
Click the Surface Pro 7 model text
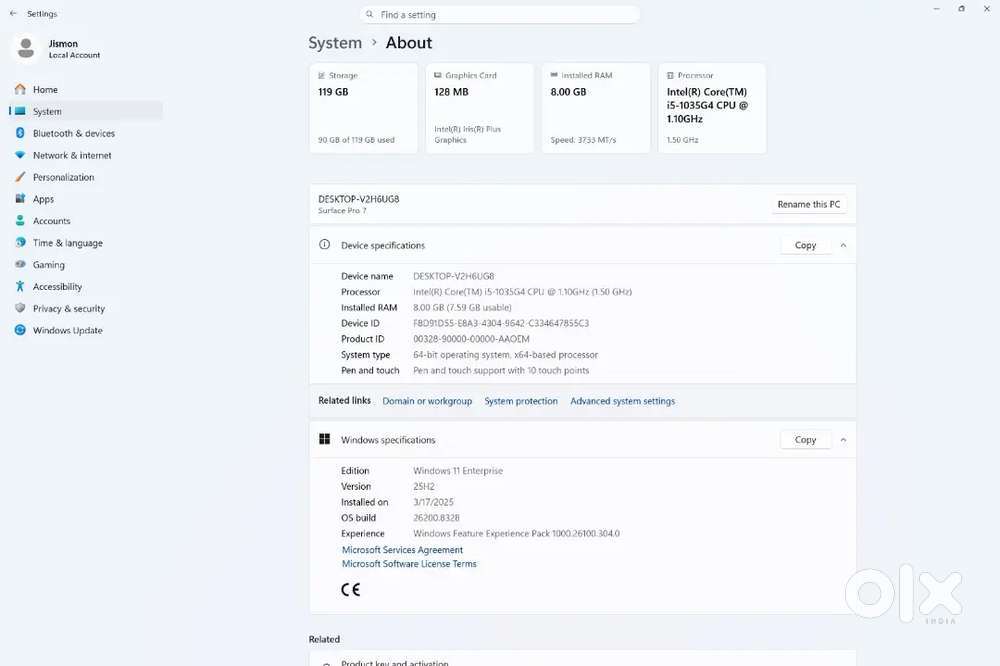[342, 211]
